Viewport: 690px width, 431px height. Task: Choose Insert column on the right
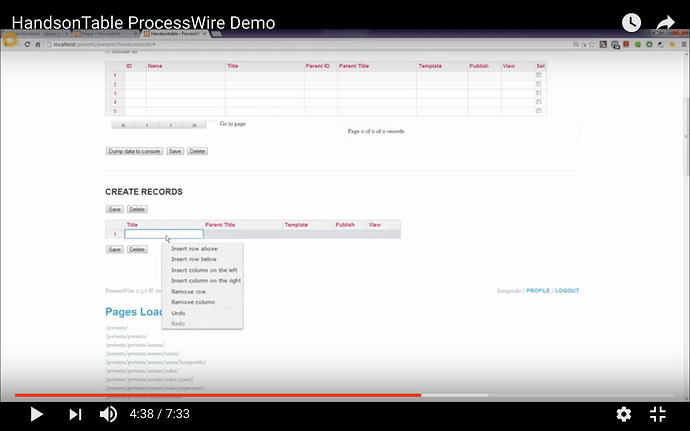[206, 281]
